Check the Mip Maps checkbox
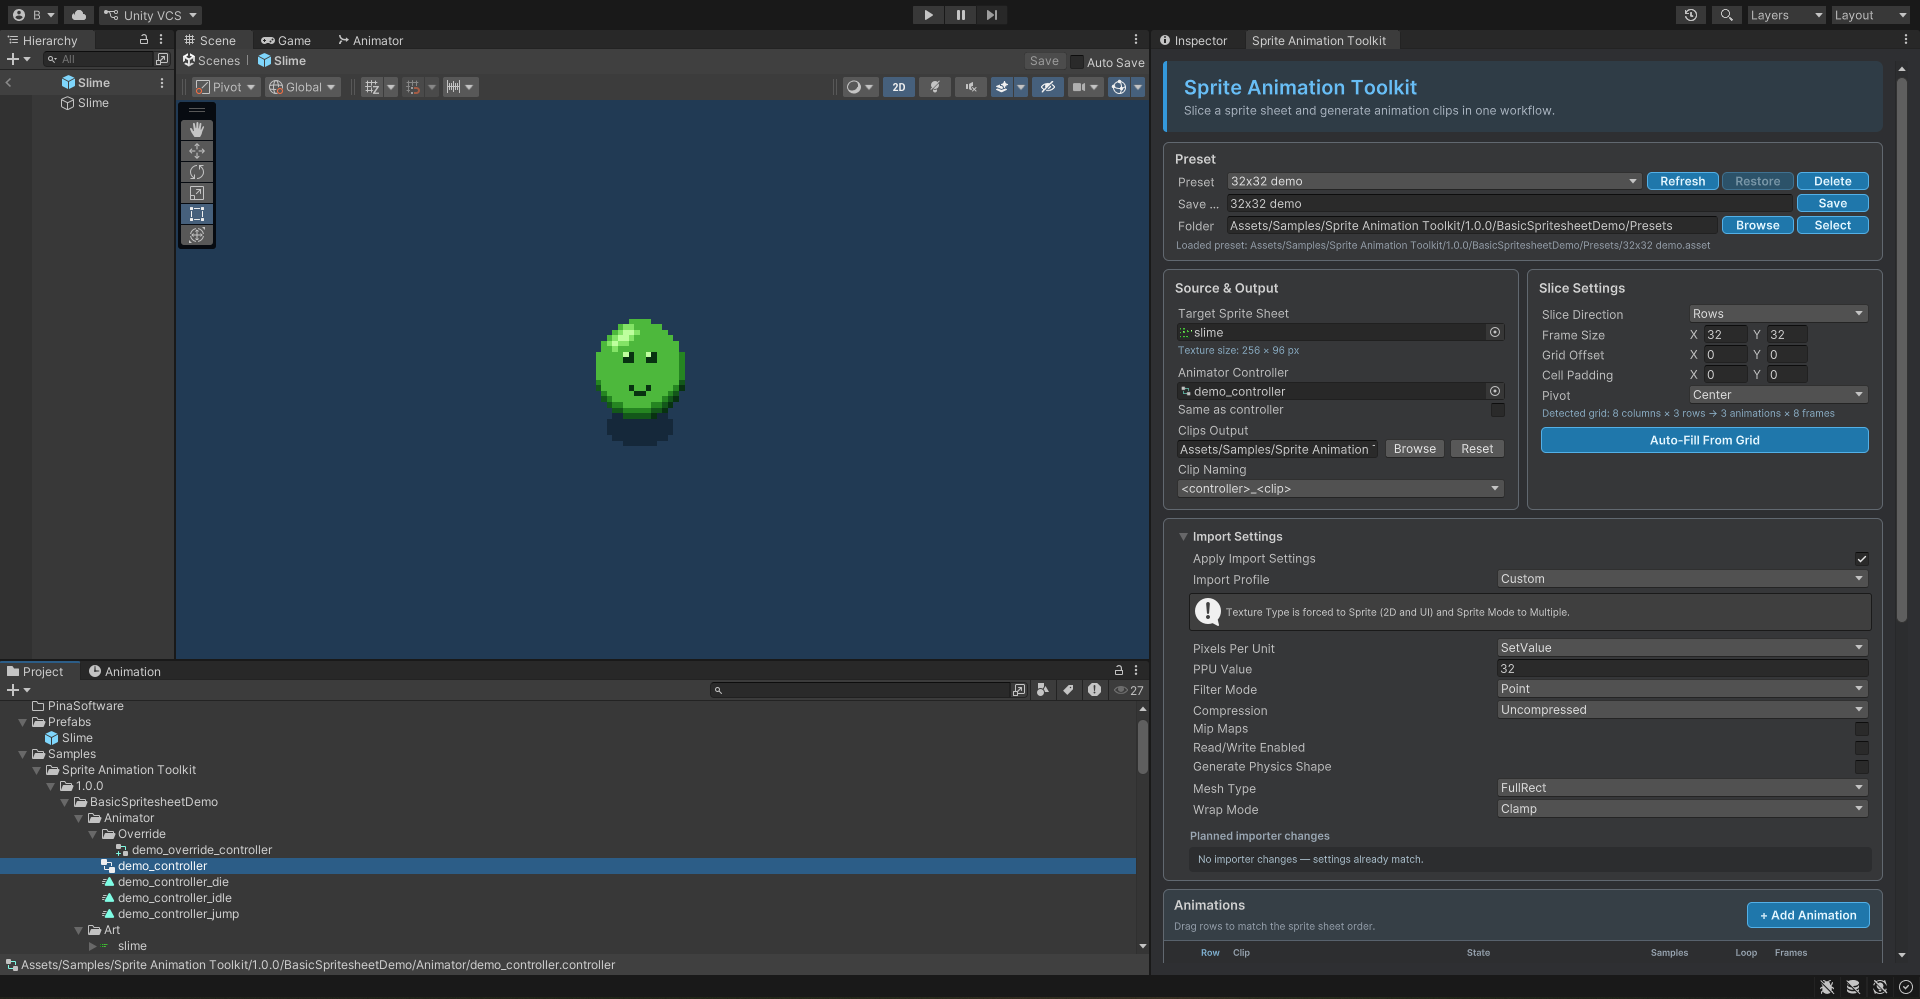The width and height of the screenshot is (1920, 999). pyautogui.click(x=1861, y=729)
